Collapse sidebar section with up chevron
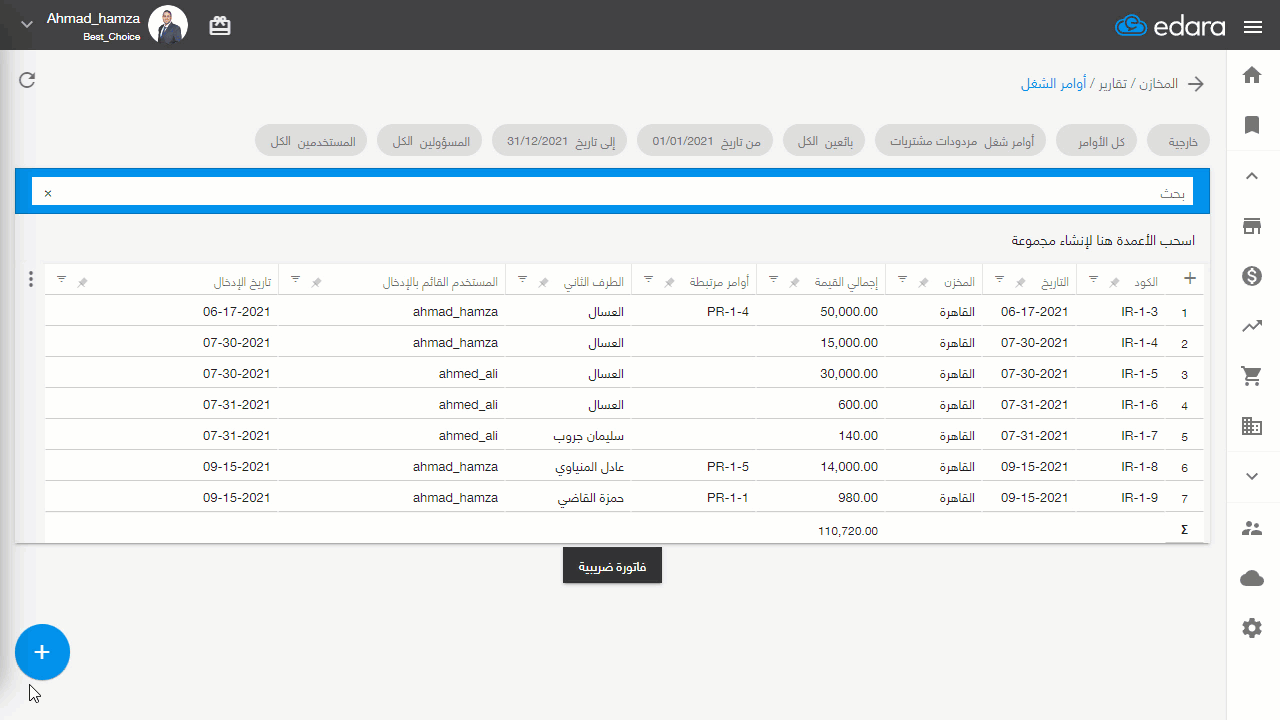This screenshot has width=1280, height=720. [x=1252, y=176]
